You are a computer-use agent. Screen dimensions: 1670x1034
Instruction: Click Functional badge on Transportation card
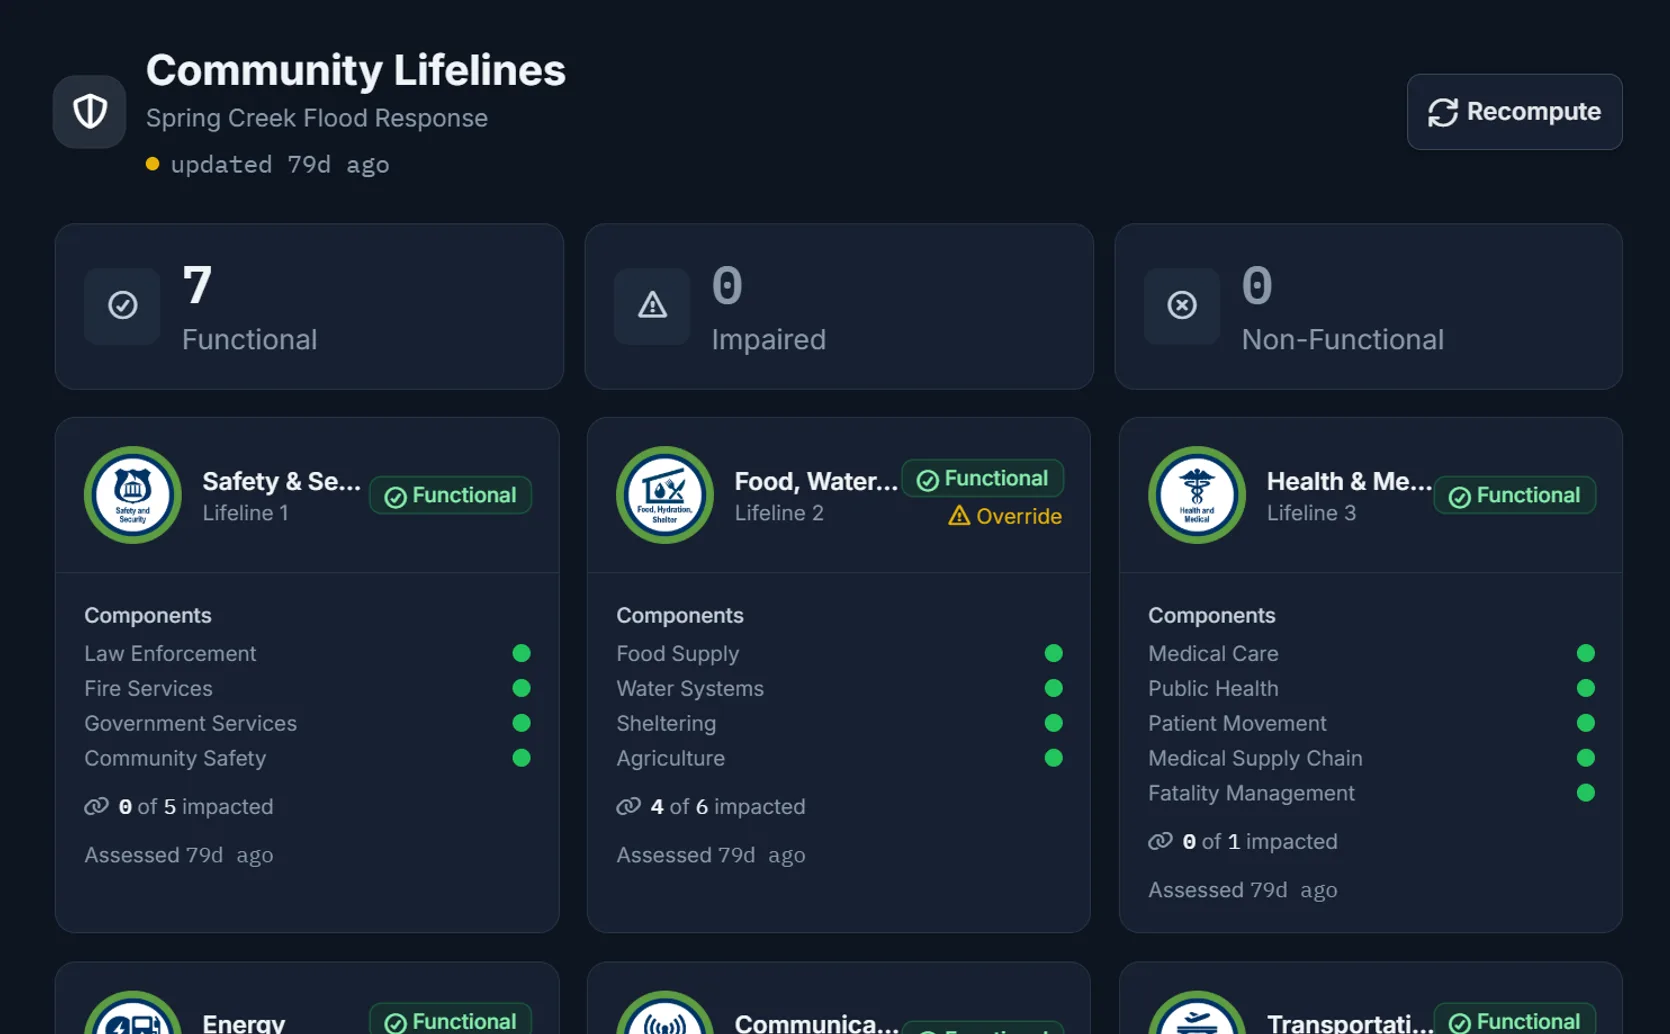(1514, 1019)
